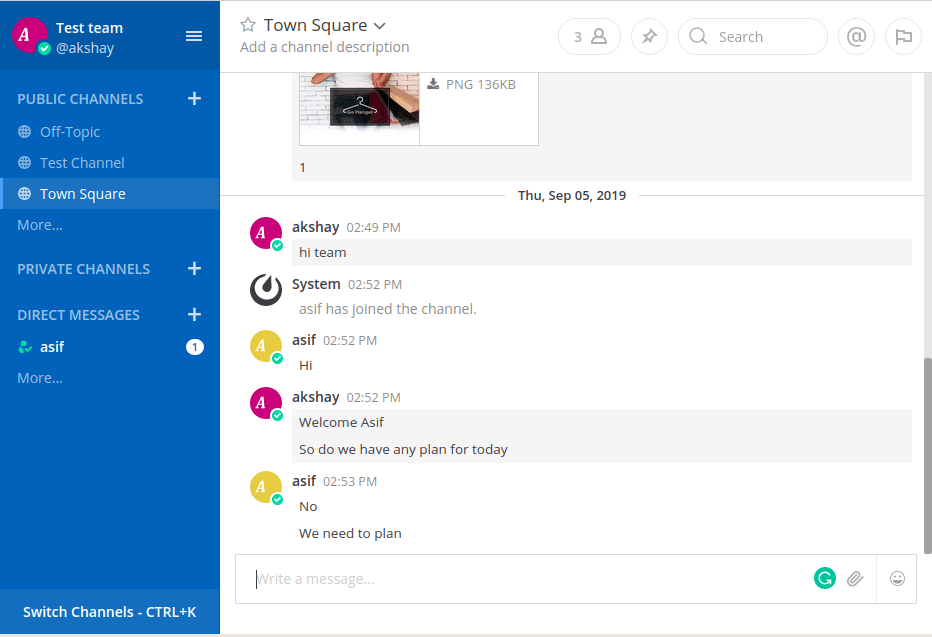Open direct message with asif
Image resolution: width=932 pixels, height=637 pixels.
click(52, 347)
